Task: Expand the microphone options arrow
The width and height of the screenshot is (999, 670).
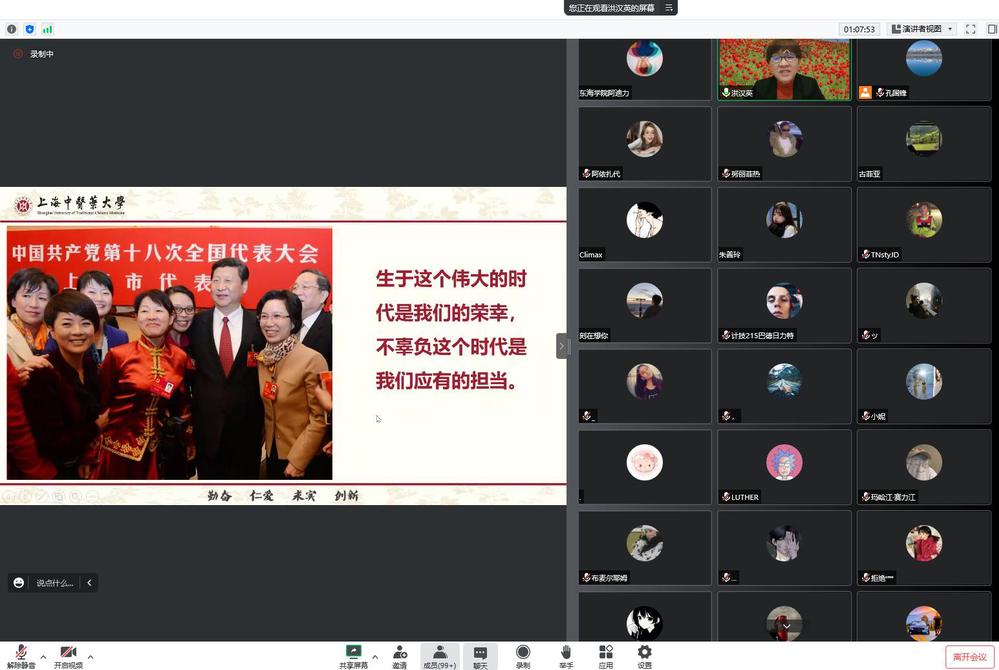Action: tap(42, 657)
